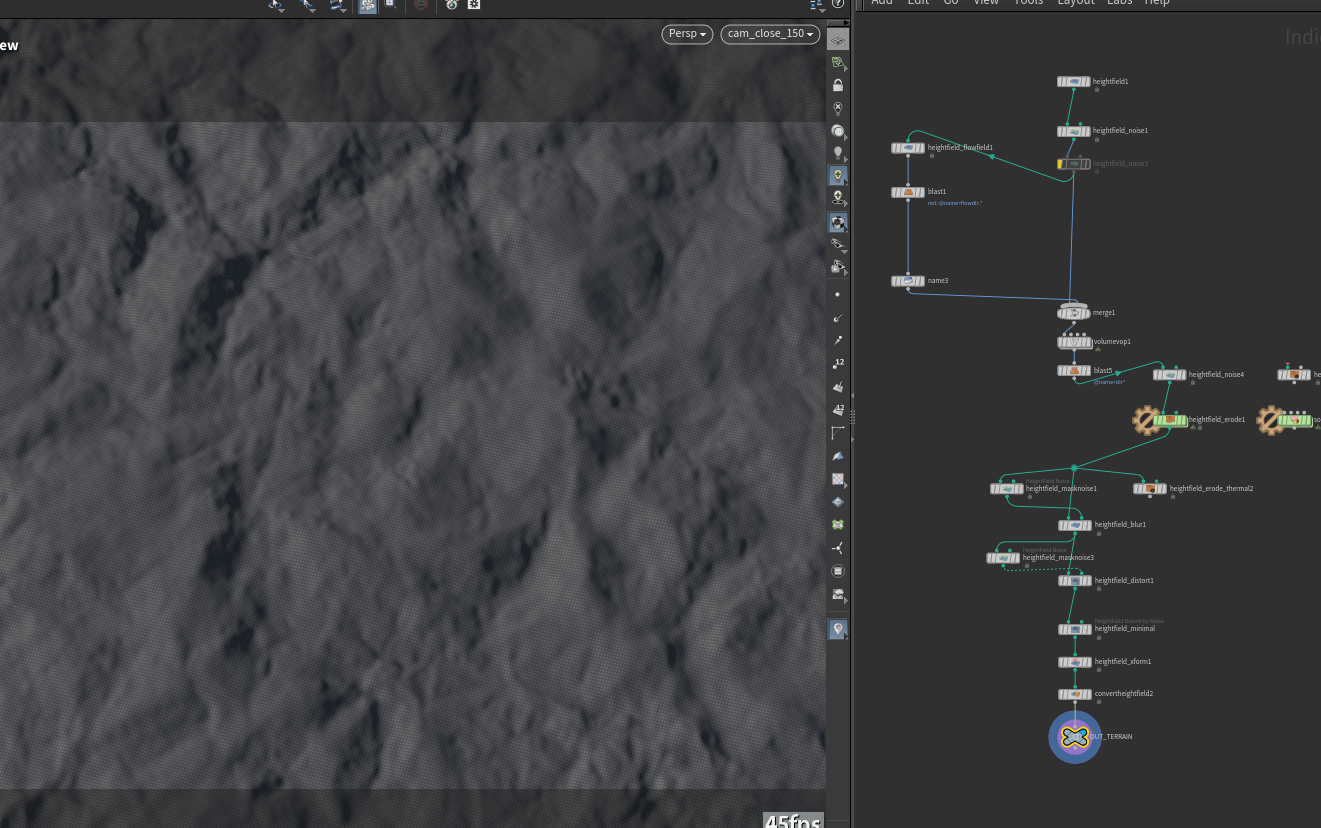Select the plain grey bulb normal lighting icon
Image resolution: width=1321 pixels, height=828 pixels.
coord(838,153)
